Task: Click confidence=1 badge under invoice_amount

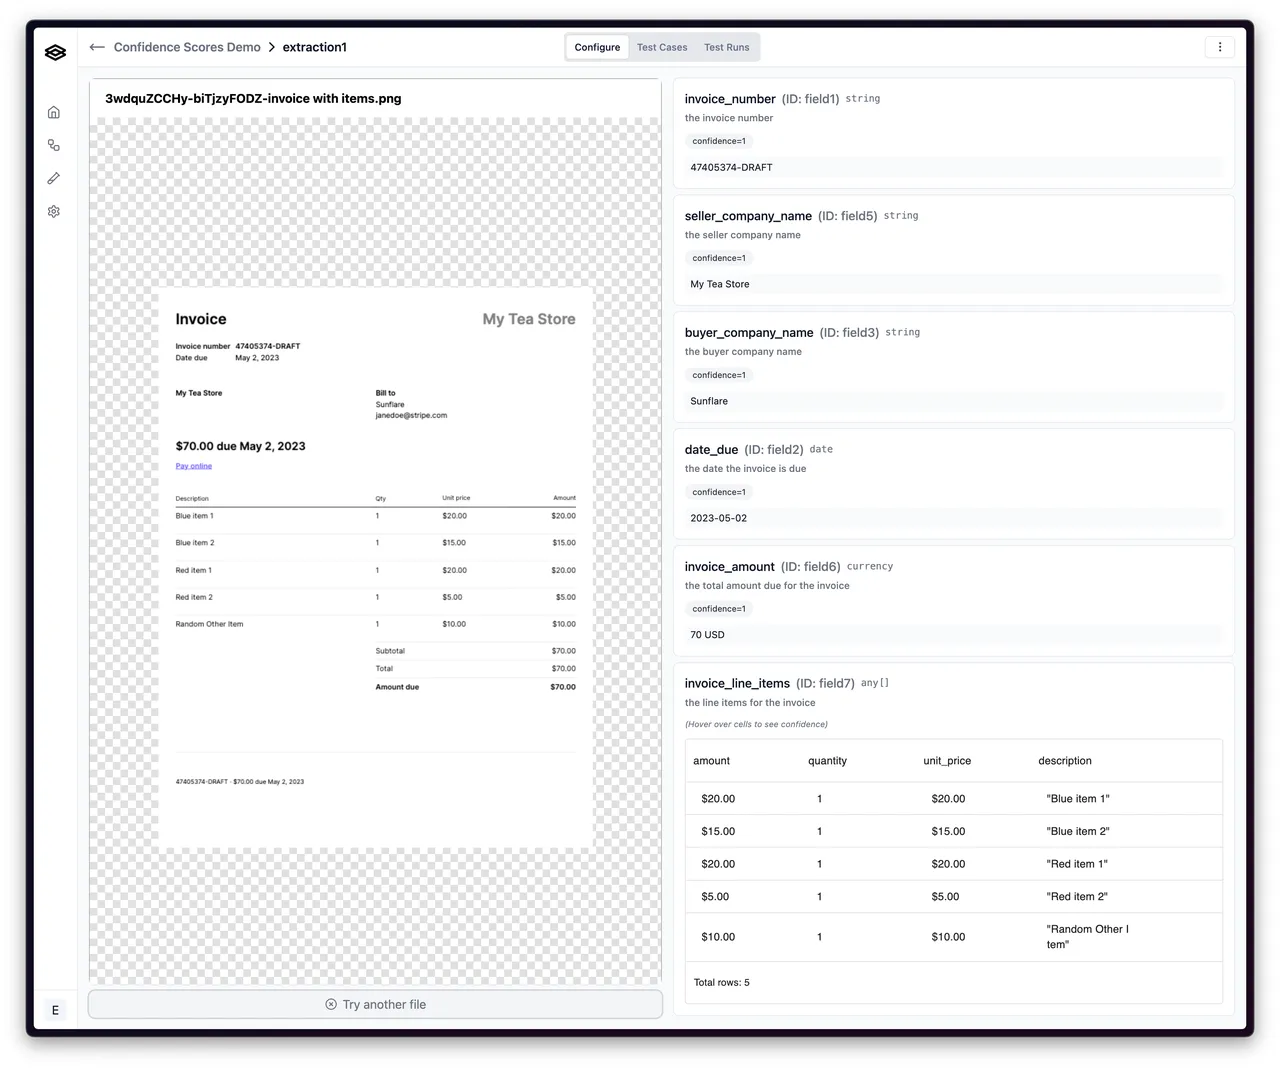Action: pyautogui.click(x=719, y=609)
